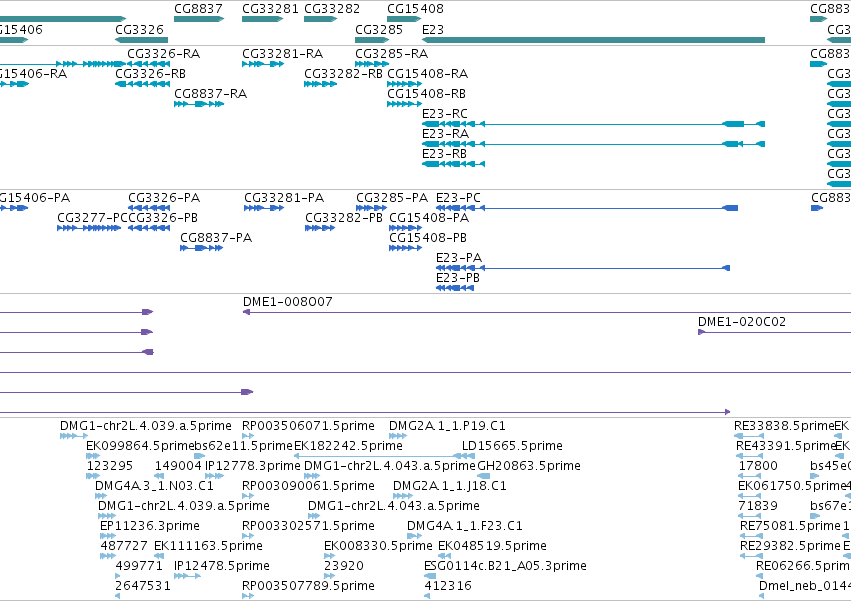
Task: Select EST DMG4A1_1.F23.C1
Action: pos(415,536)
